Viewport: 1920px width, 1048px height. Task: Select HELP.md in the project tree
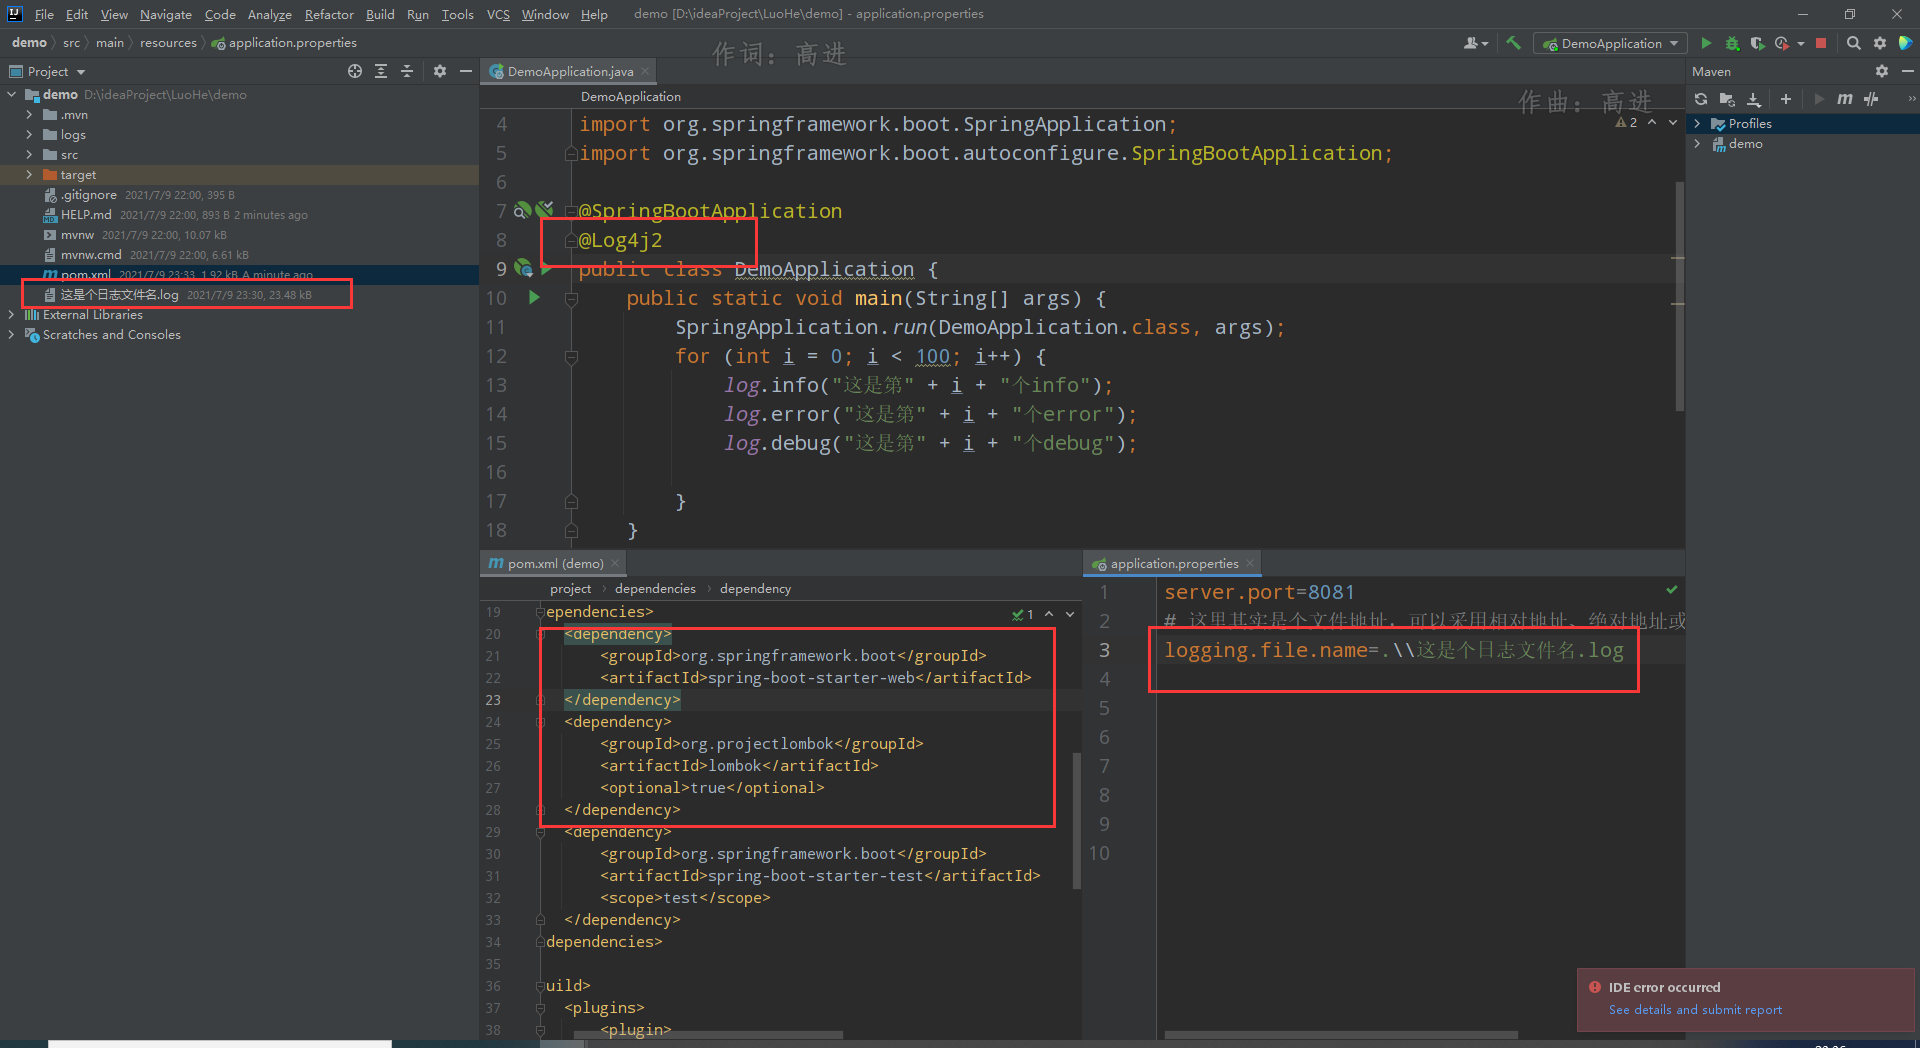click(x=86, y=214)
